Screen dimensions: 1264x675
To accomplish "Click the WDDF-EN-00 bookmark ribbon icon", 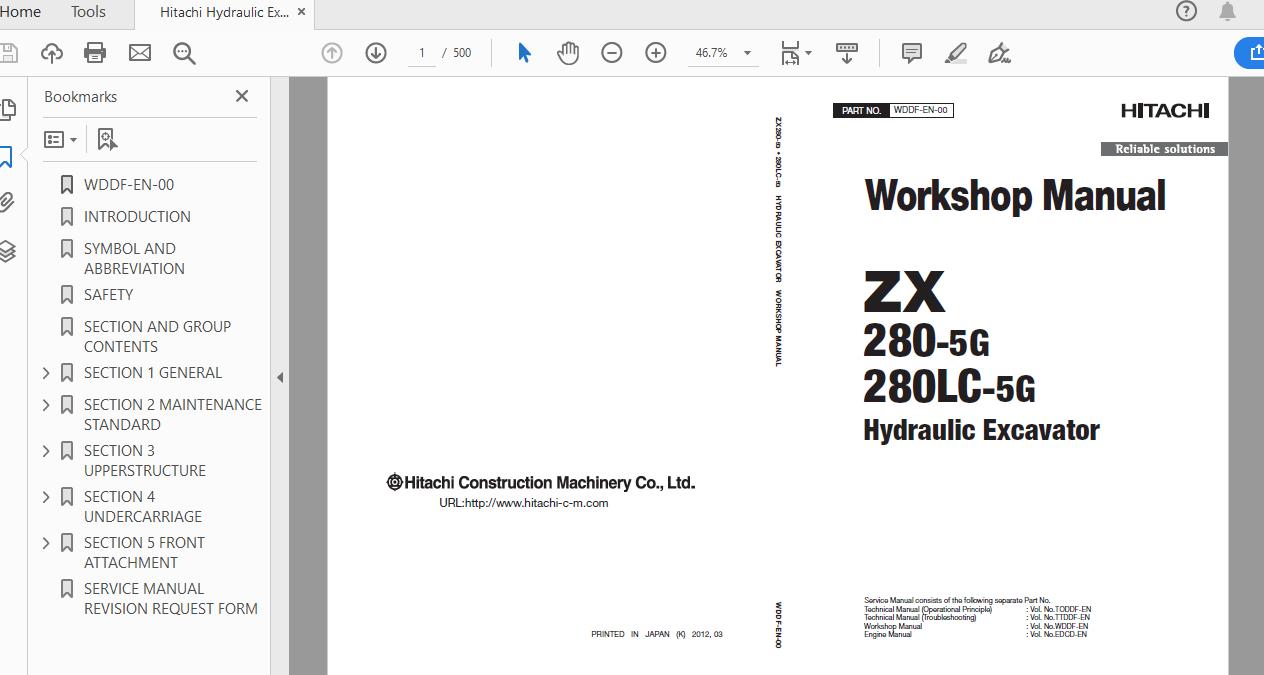I will click(x=67, y=185).
